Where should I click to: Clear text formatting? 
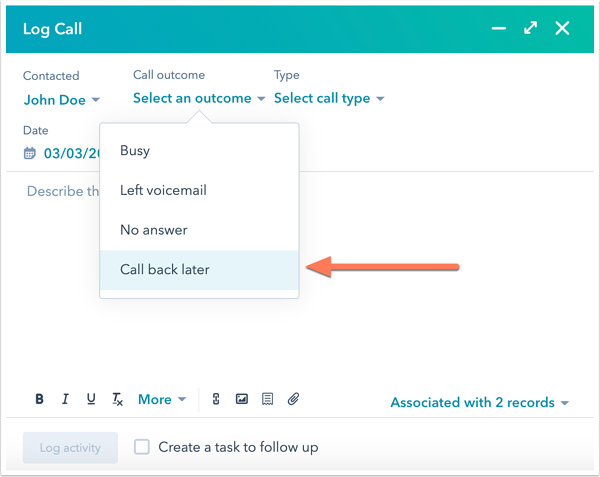117,400
